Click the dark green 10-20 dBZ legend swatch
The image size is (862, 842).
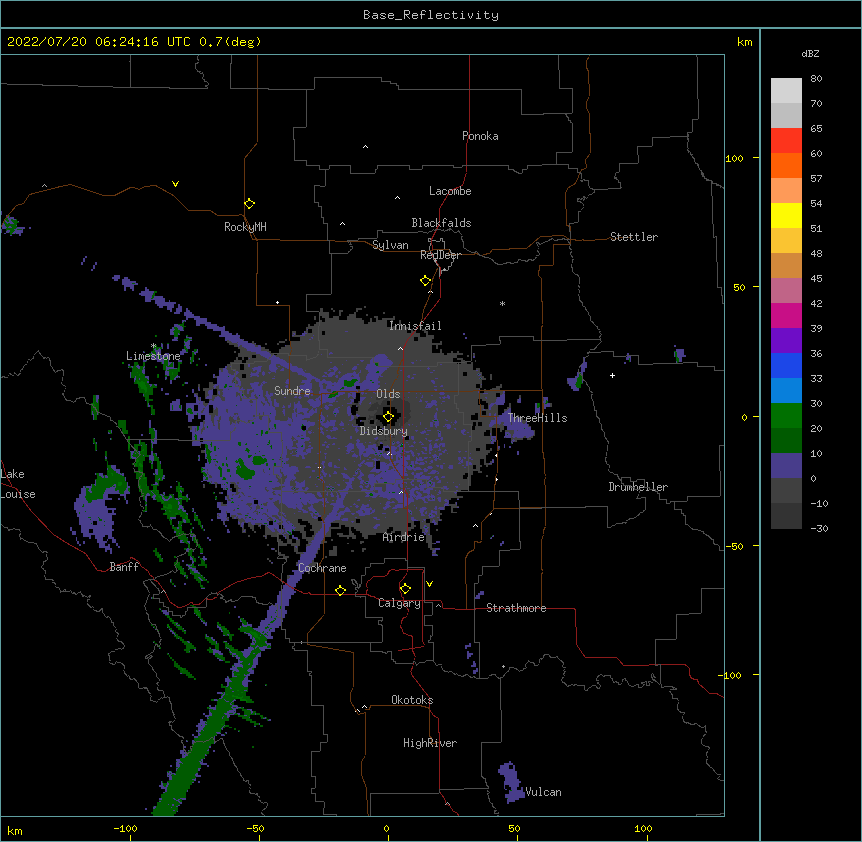(786, 441)
